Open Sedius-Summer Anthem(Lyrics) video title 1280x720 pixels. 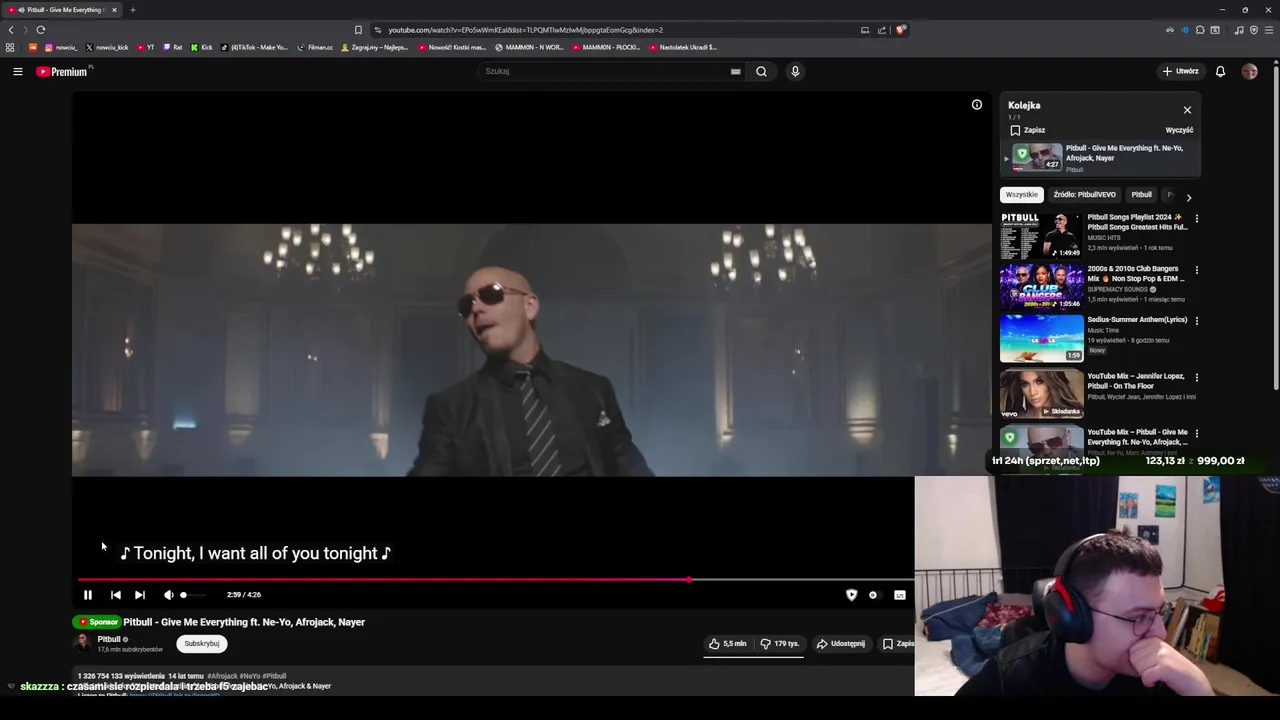click(1137, 320)
